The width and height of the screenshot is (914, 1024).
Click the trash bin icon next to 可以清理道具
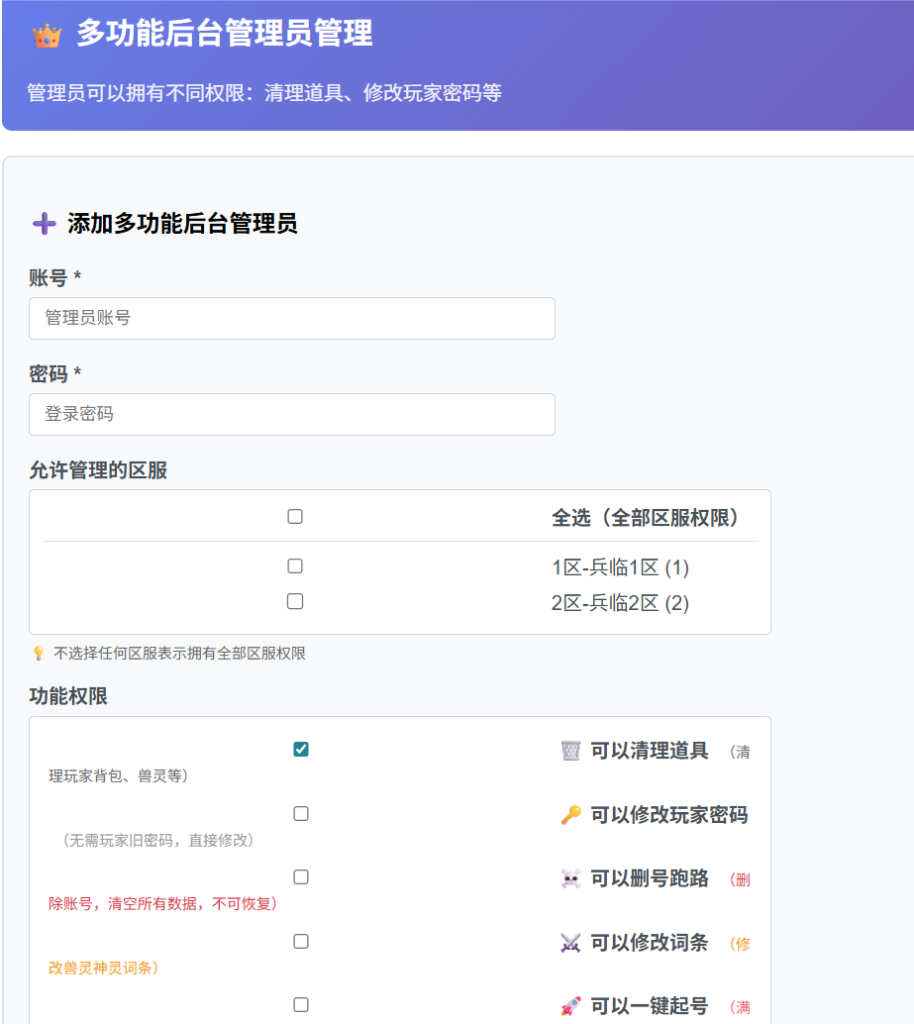pyautogui.click(x=571, y=750)
